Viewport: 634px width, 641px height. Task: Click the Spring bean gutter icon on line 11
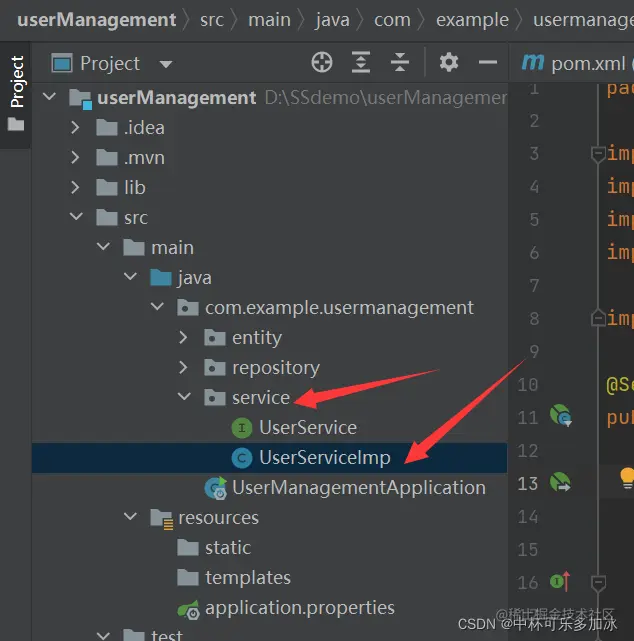pos(560,415)
